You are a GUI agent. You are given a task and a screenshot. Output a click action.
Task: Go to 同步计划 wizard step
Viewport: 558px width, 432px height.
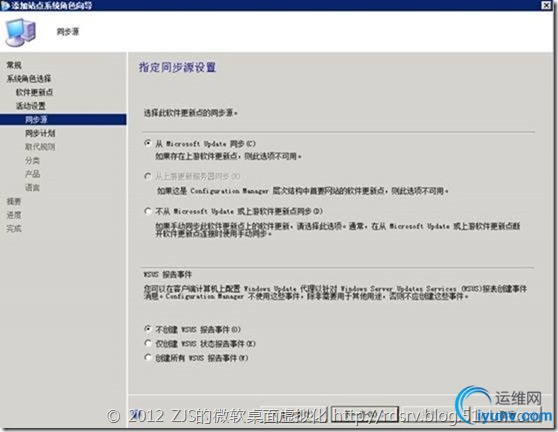40,133
